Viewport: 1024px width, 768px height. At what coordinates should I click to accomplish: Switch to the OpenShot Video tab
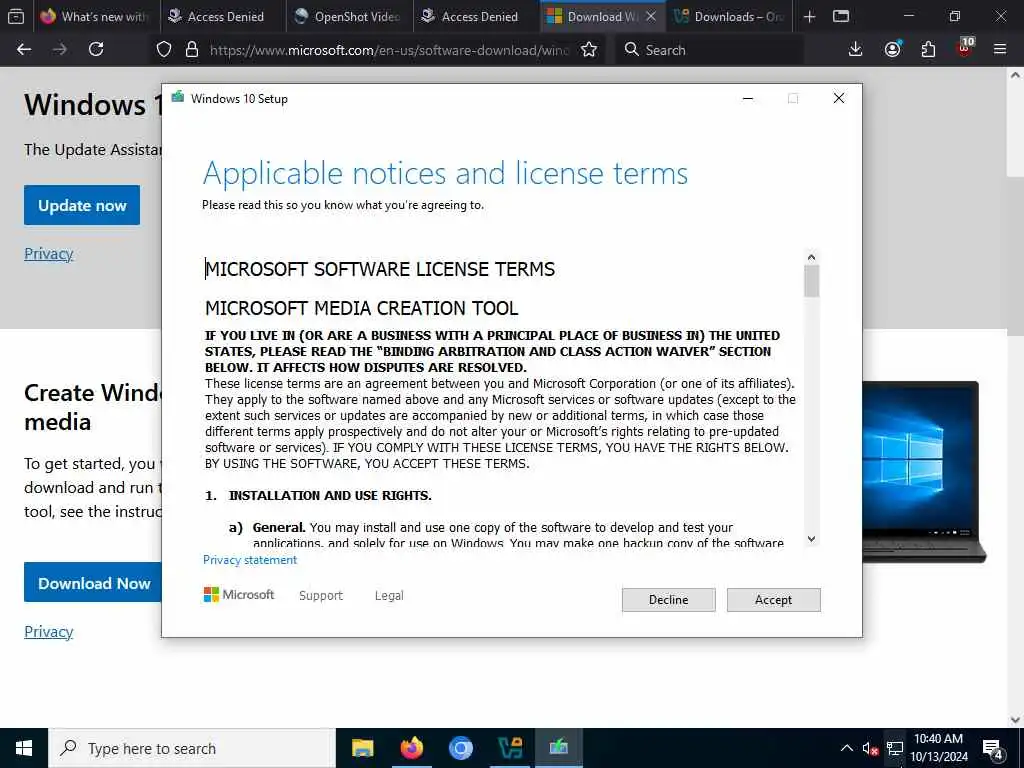pyautogui.click(x=350, y=16)
